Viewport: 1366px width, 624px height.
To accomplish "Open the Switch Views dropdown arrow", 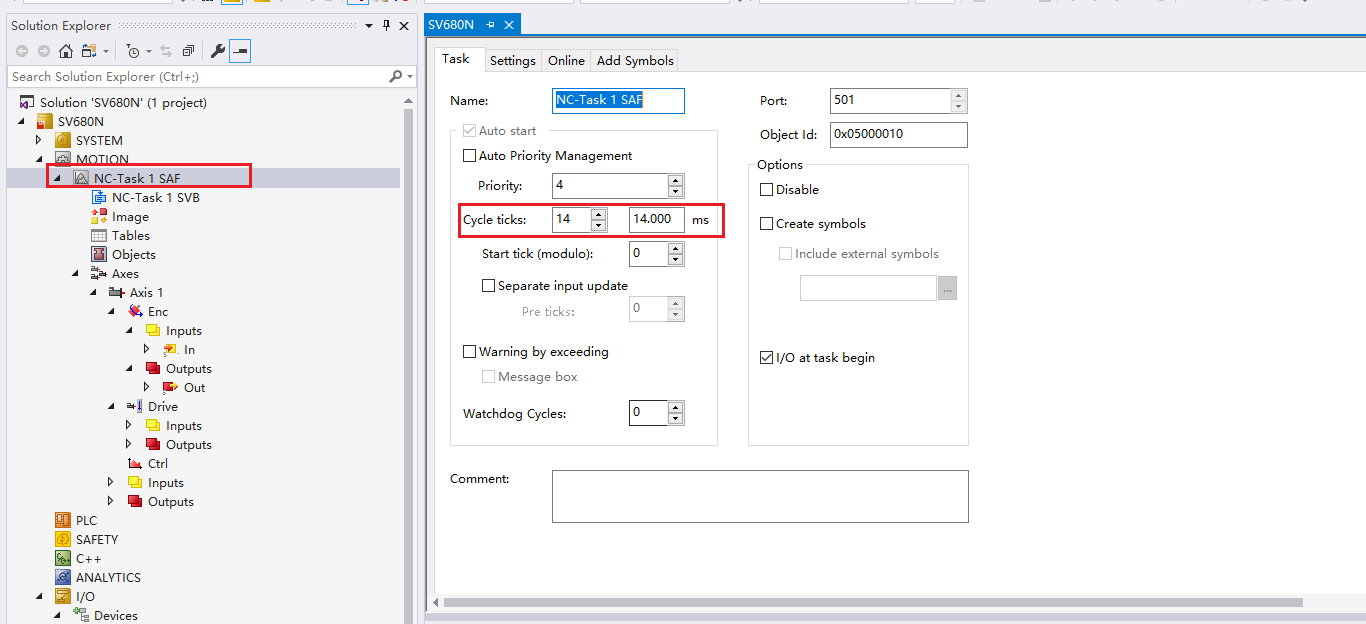I will (x=104, y=51).
